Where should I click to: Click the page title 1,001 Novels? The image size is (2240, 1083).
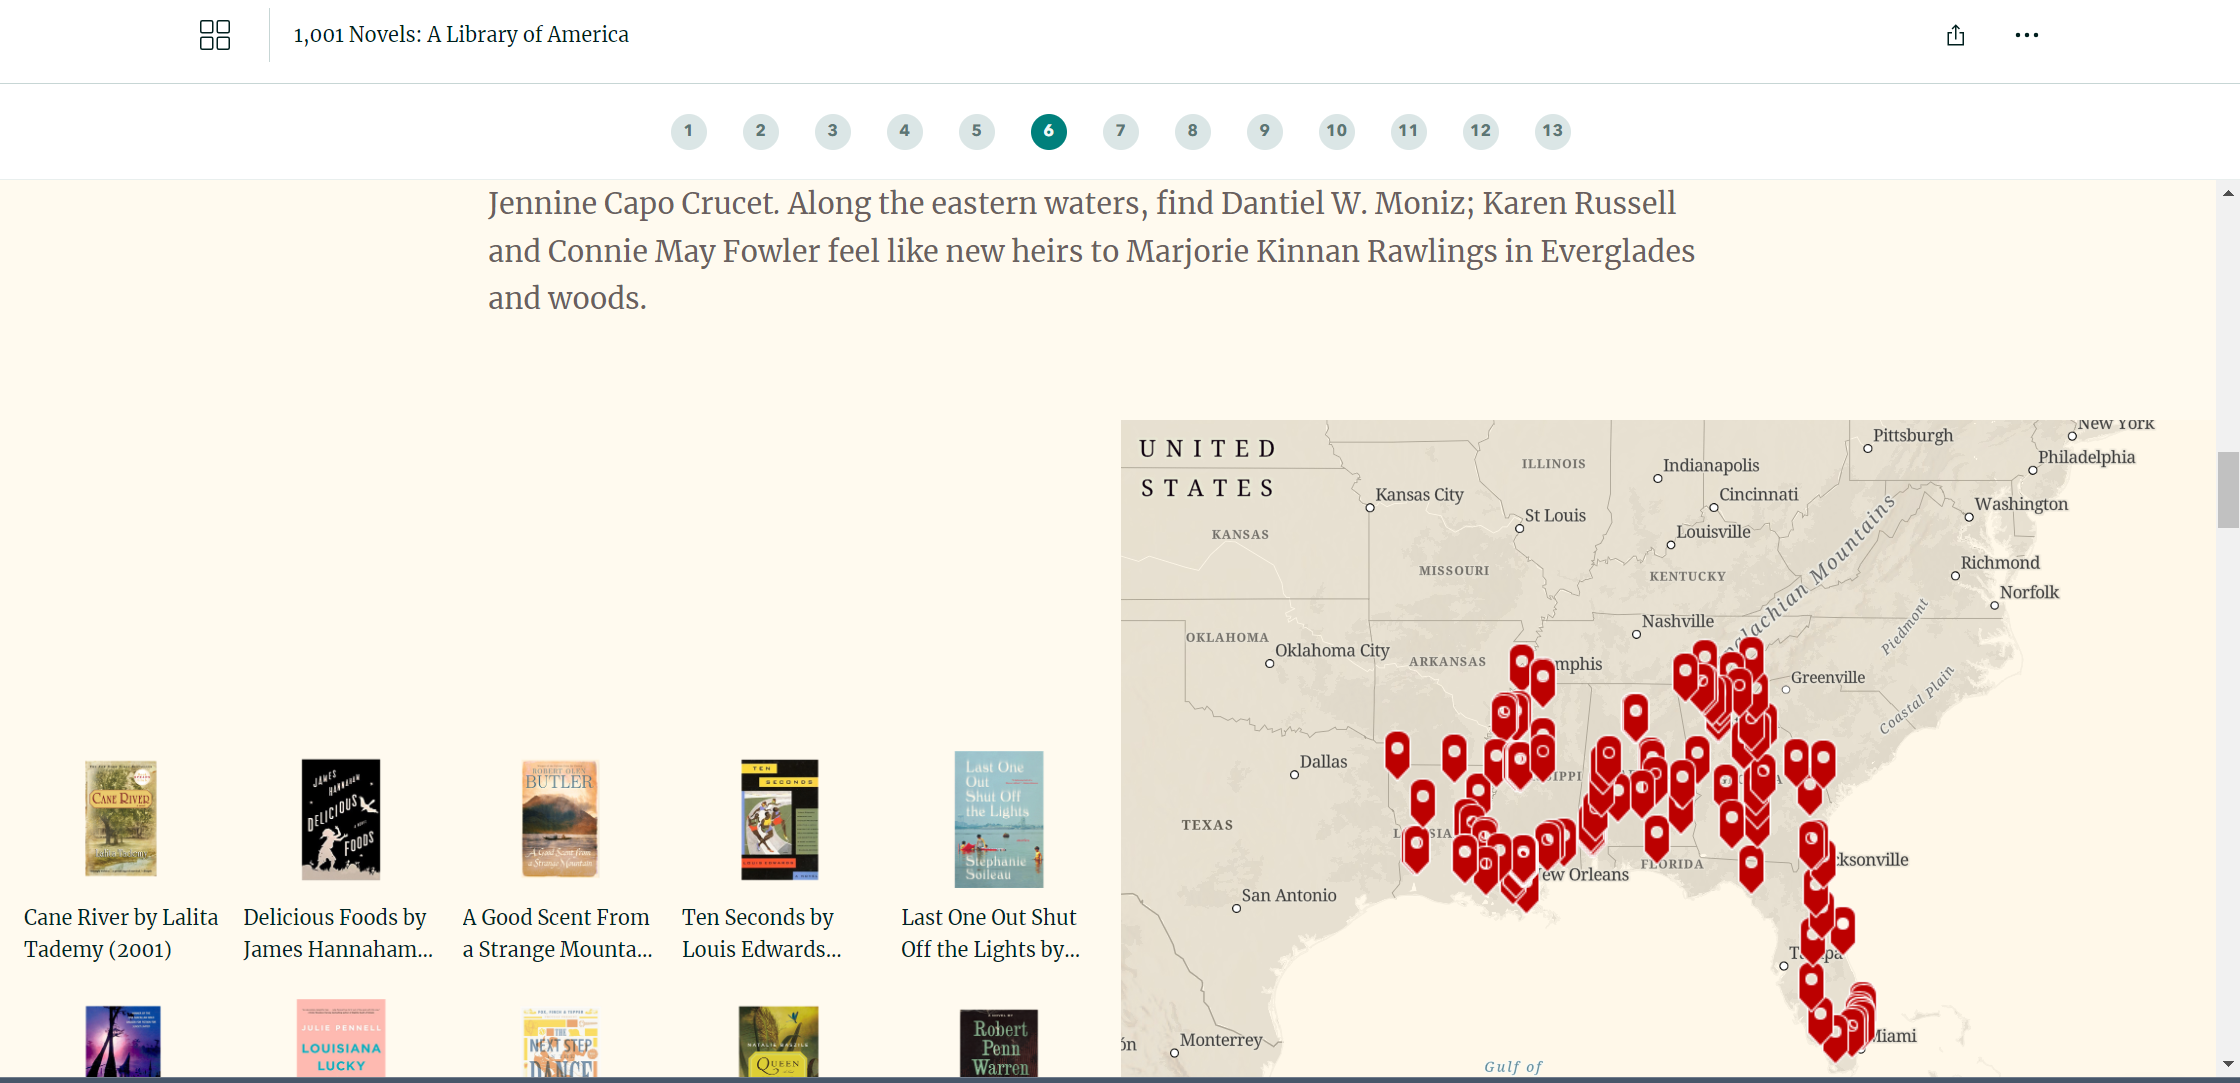(461, 35)
